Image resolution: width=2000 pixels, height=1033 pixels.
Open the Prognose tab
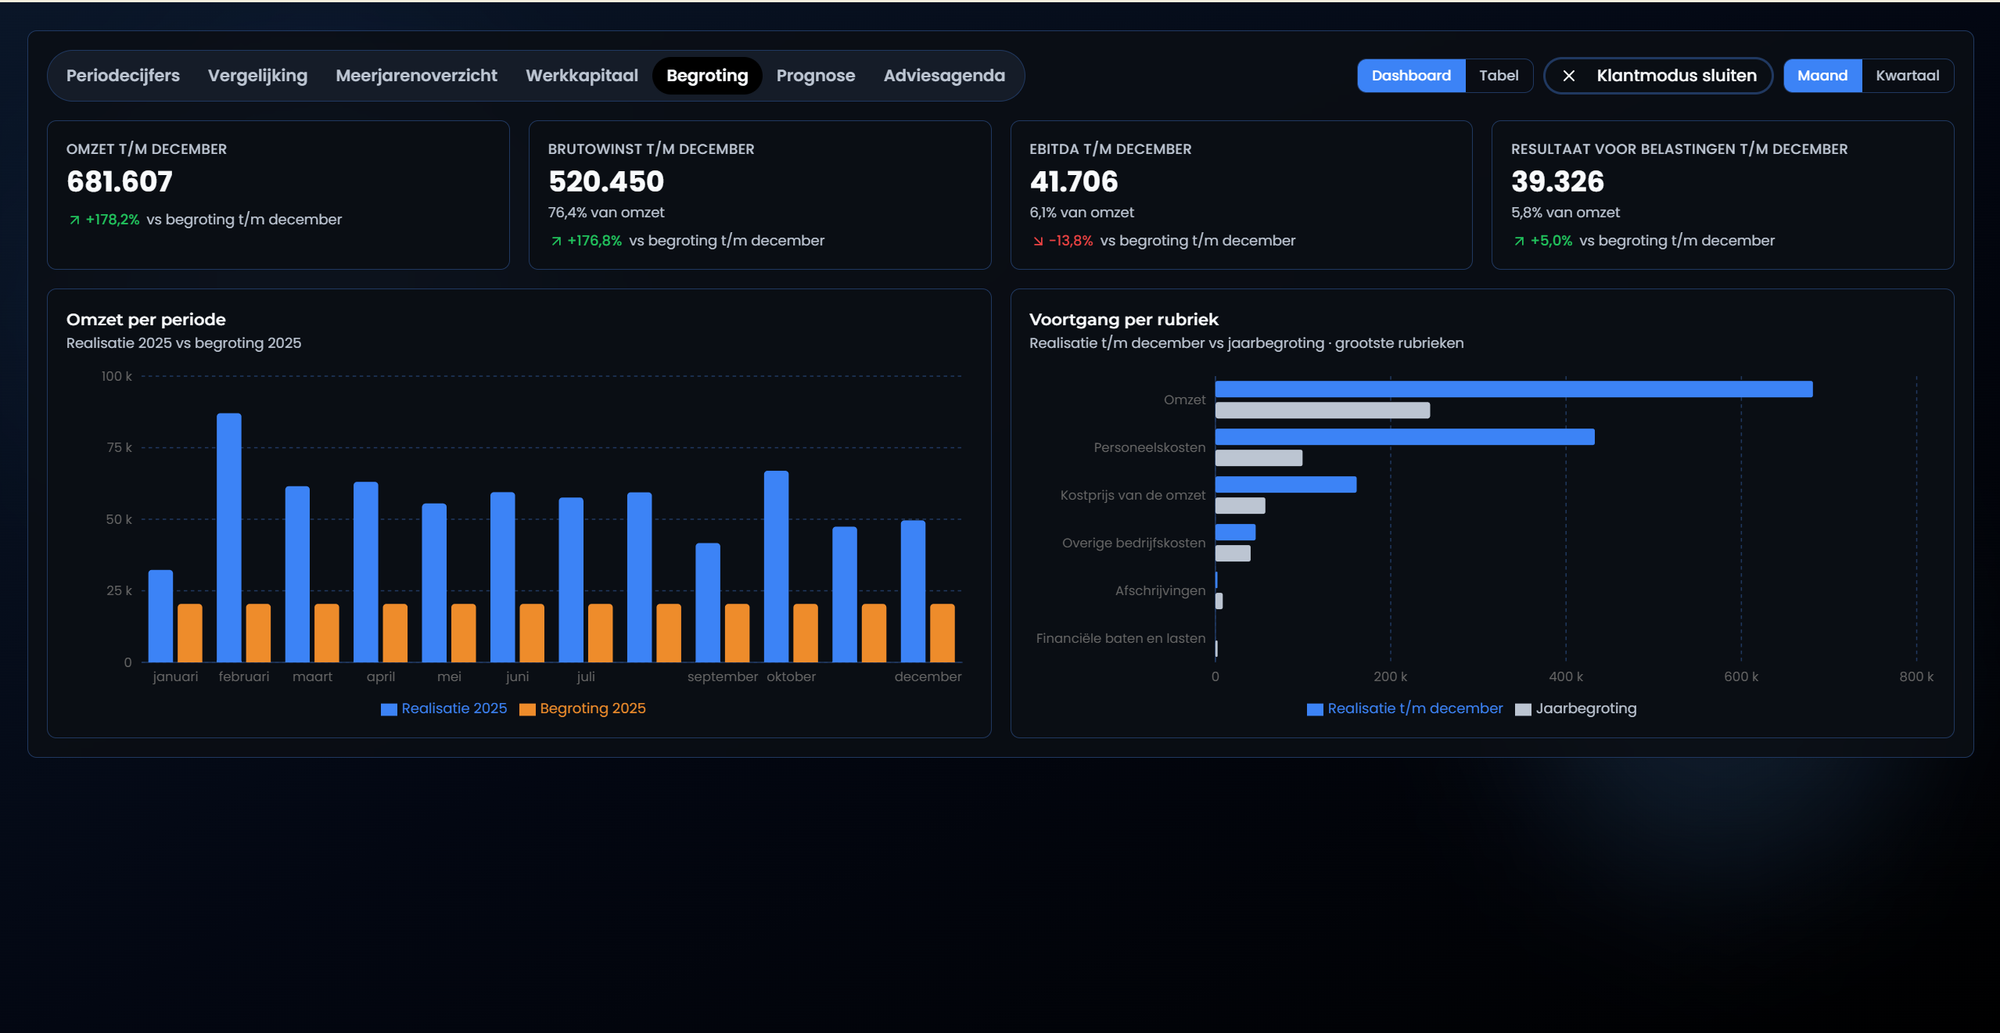pyautogui.click(x=816, y=76)
